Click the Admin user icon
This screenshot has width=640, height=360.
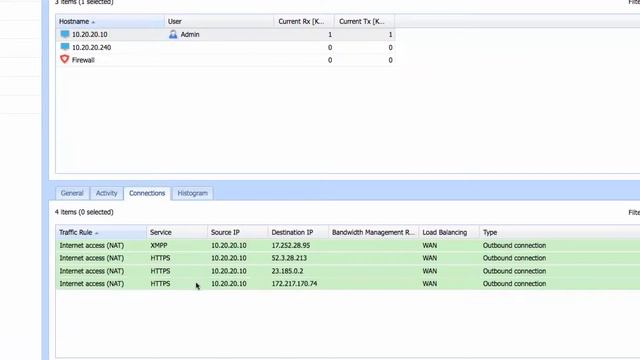tap(173, 34)
